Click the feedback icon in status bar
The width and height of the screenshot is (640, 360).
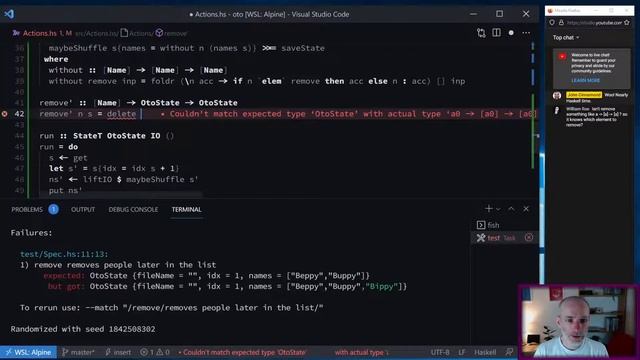[x=509, y=352]
